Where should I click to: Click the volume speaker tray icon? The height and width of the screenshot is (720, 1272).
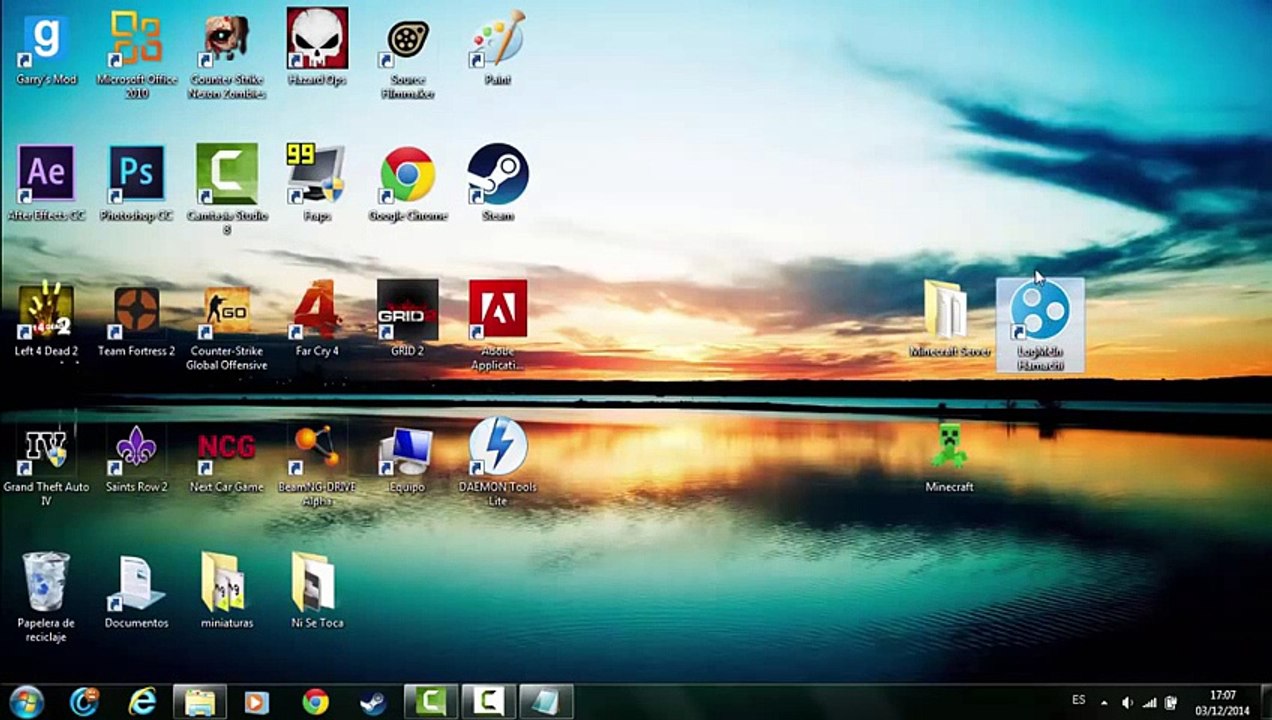click(1127, 702)
